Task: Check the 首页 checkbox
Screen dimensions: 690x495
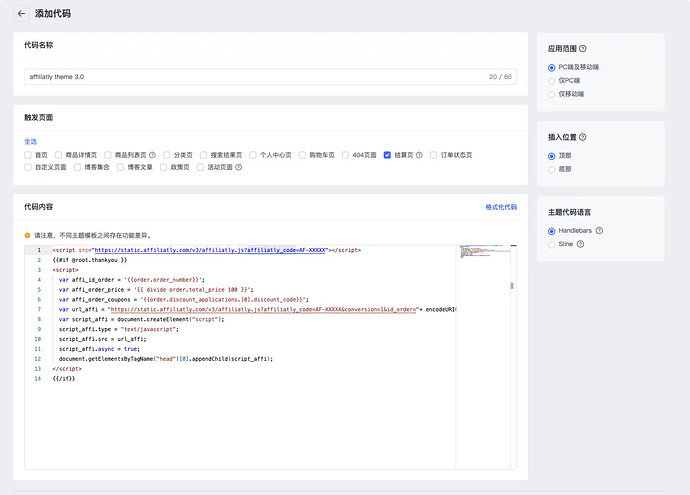Action: point(28,155)
